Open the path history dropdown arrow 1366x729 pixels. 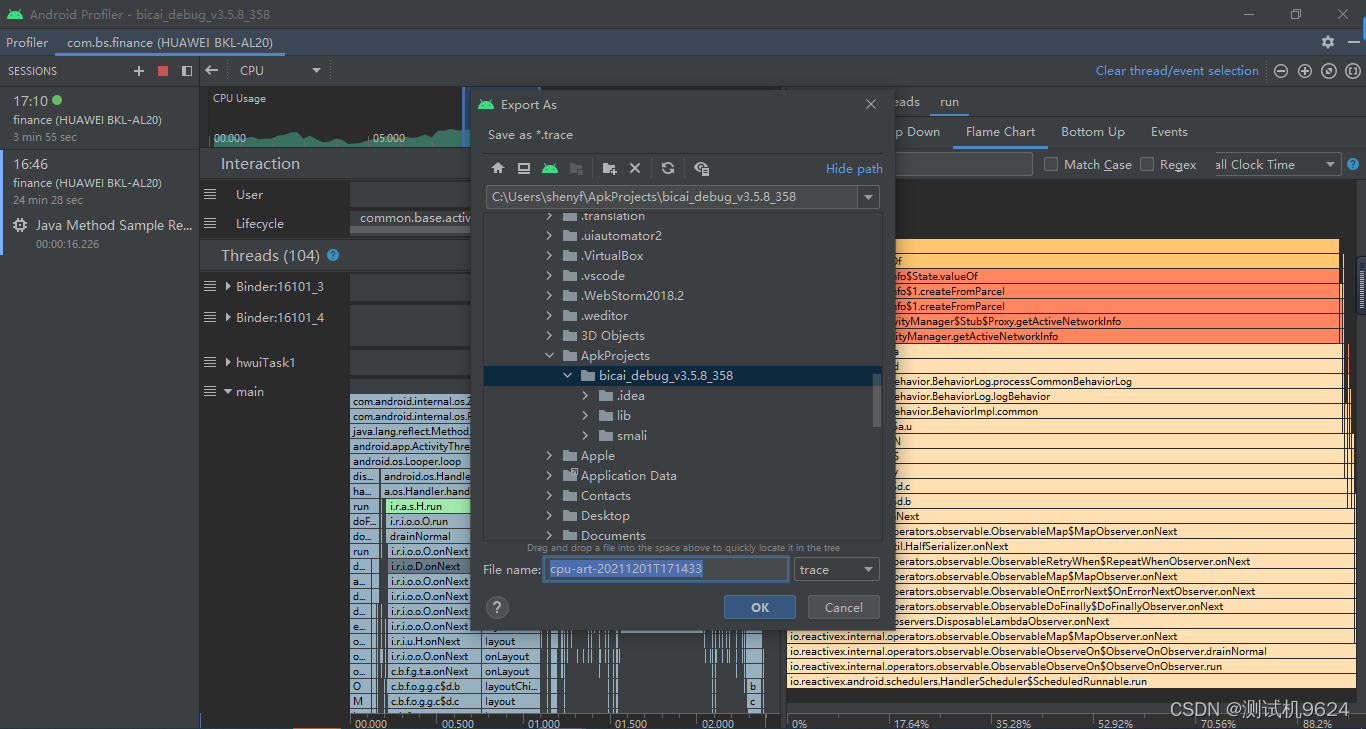coord(868,197)
